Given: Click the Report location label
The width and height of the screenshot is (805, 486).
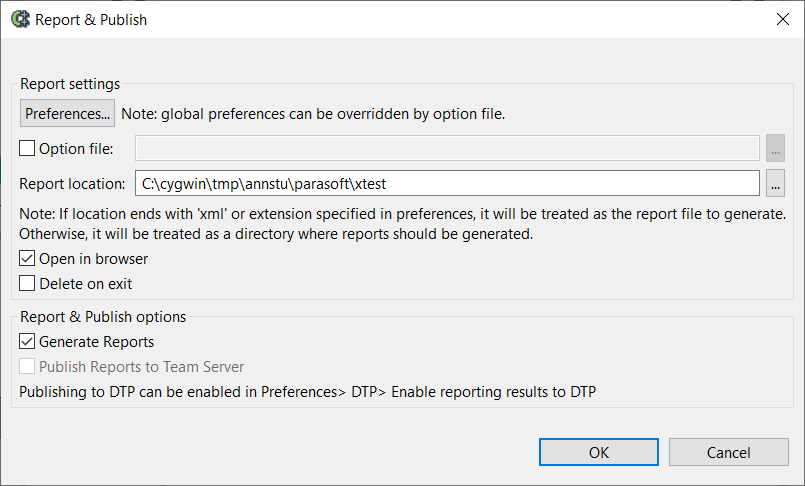Looking at the screenshot, I should tap(72, 184).
